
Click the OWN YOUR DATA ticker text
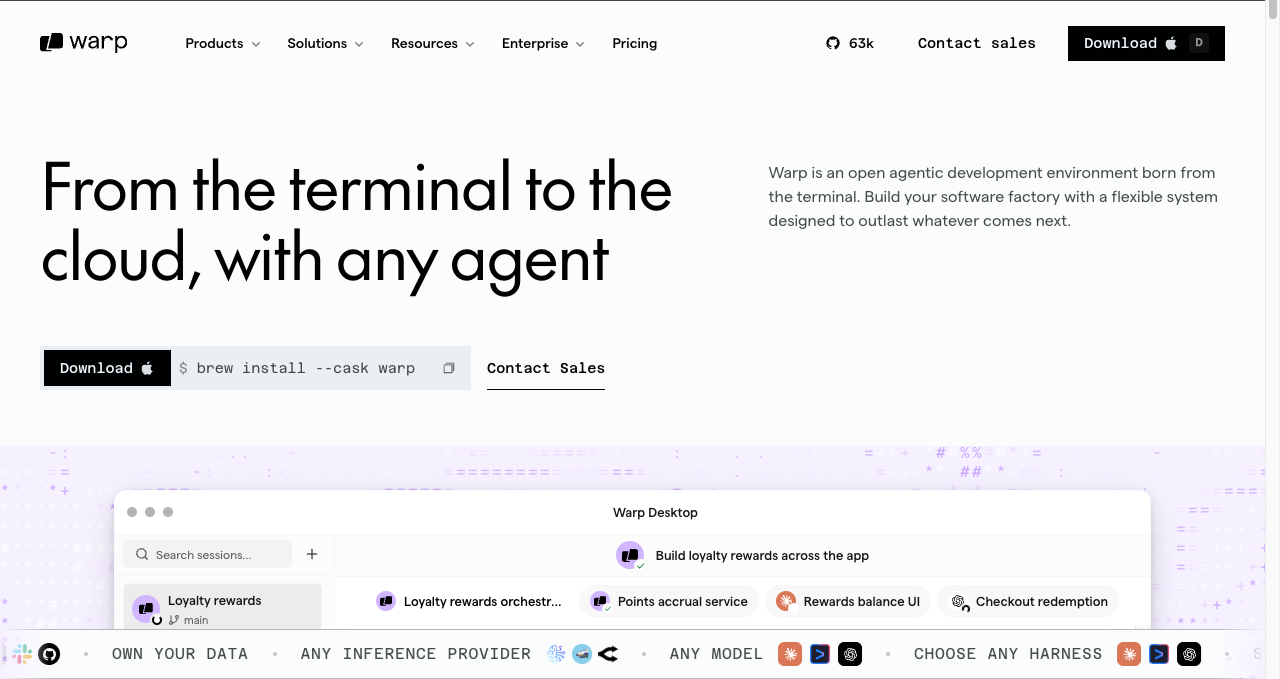coord(180,654)
